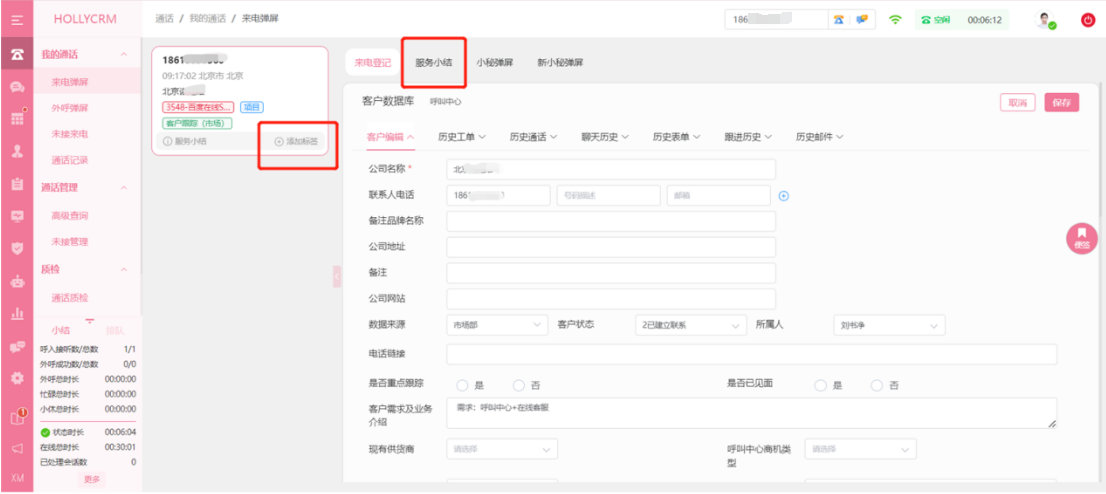Open the clipboard work order icon in sidebar
1106x494 pixels.
click(17, 183)
